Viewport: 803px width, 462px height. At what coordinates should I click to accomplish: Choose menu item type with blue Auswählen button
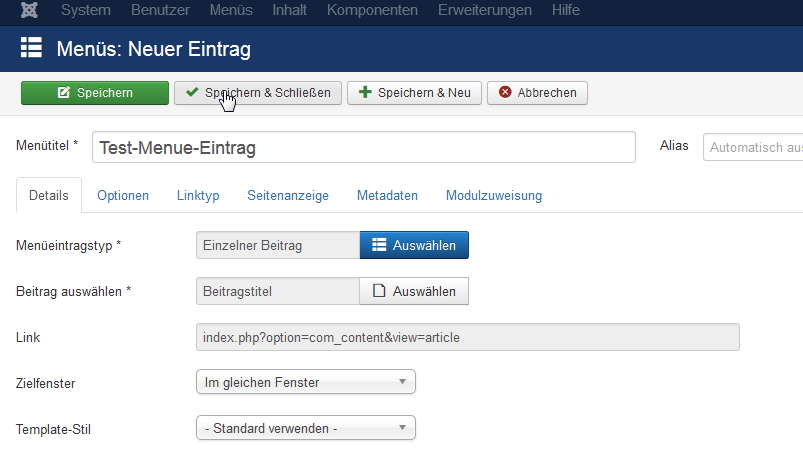414,245
